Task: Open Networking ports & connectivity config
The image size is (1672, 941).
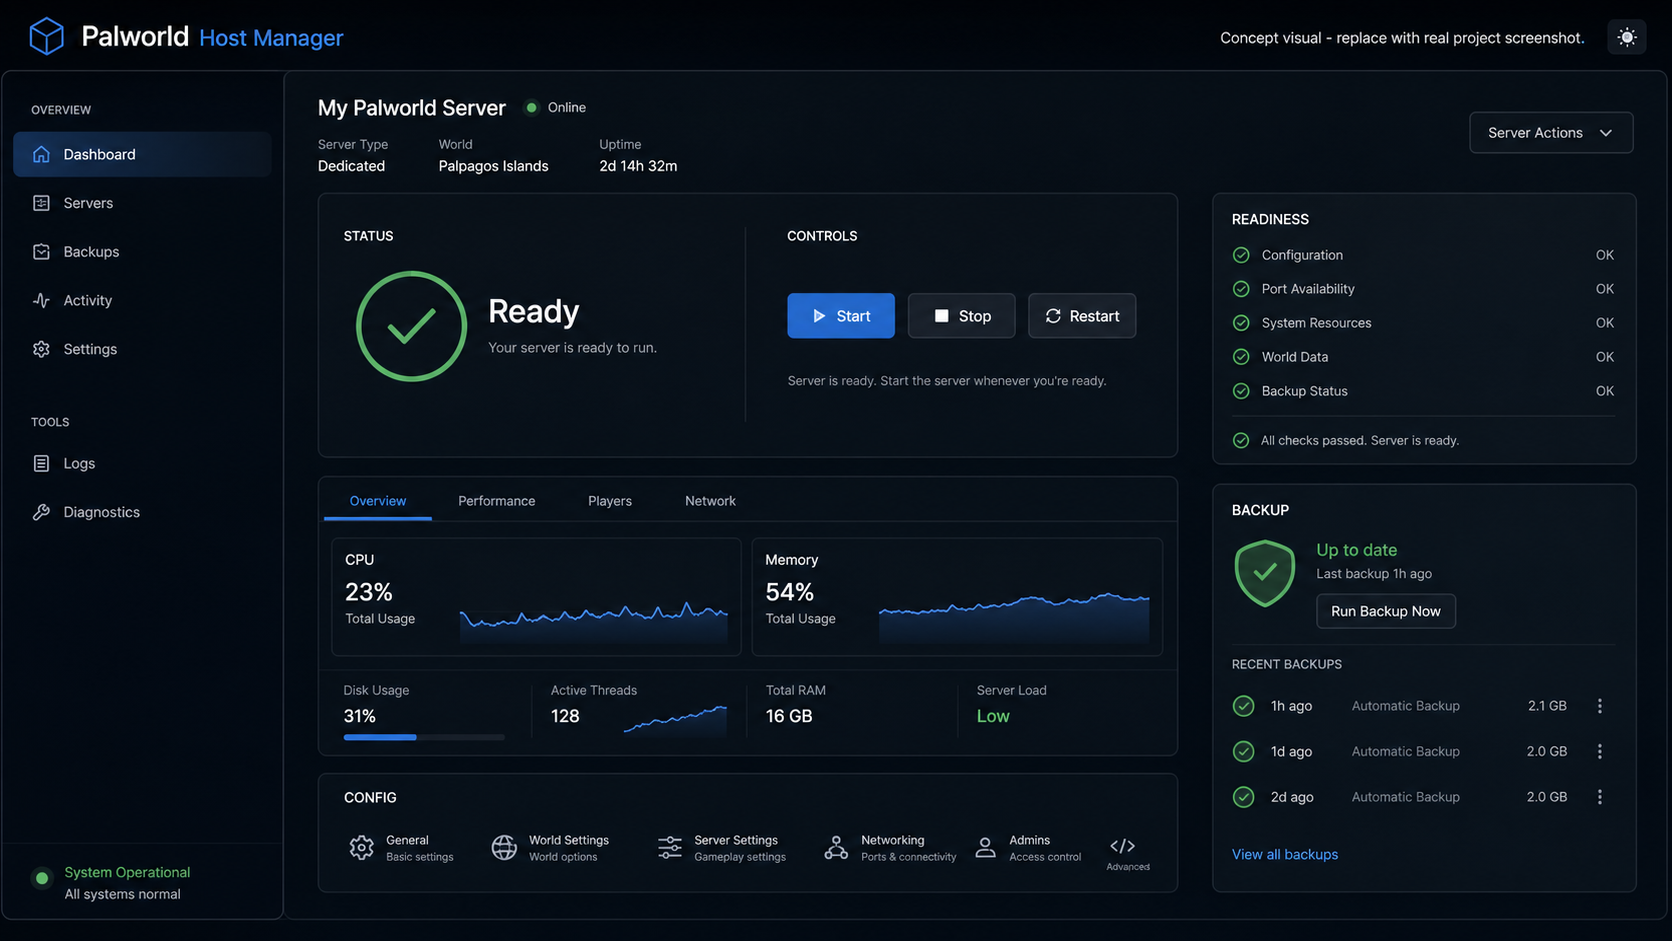Action: [890, 848]
